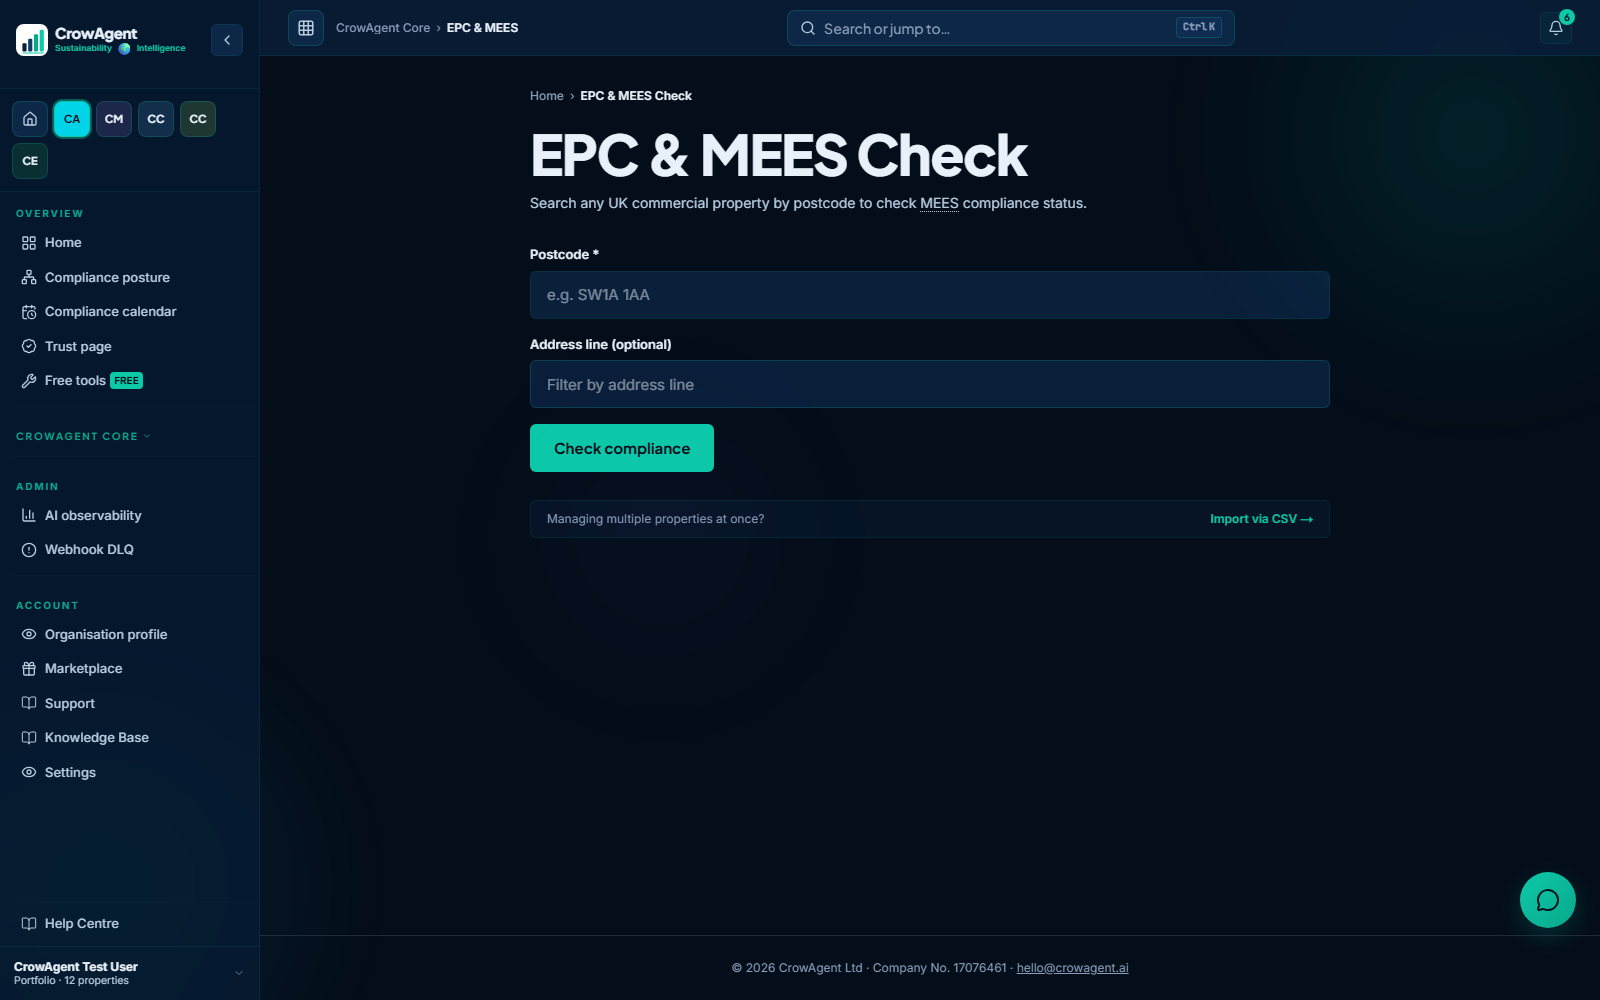Viewport: 1600px width, 1000px height.
Task: Click the Check compliance button
Action: pyautogui.click(x=622, y=448)
